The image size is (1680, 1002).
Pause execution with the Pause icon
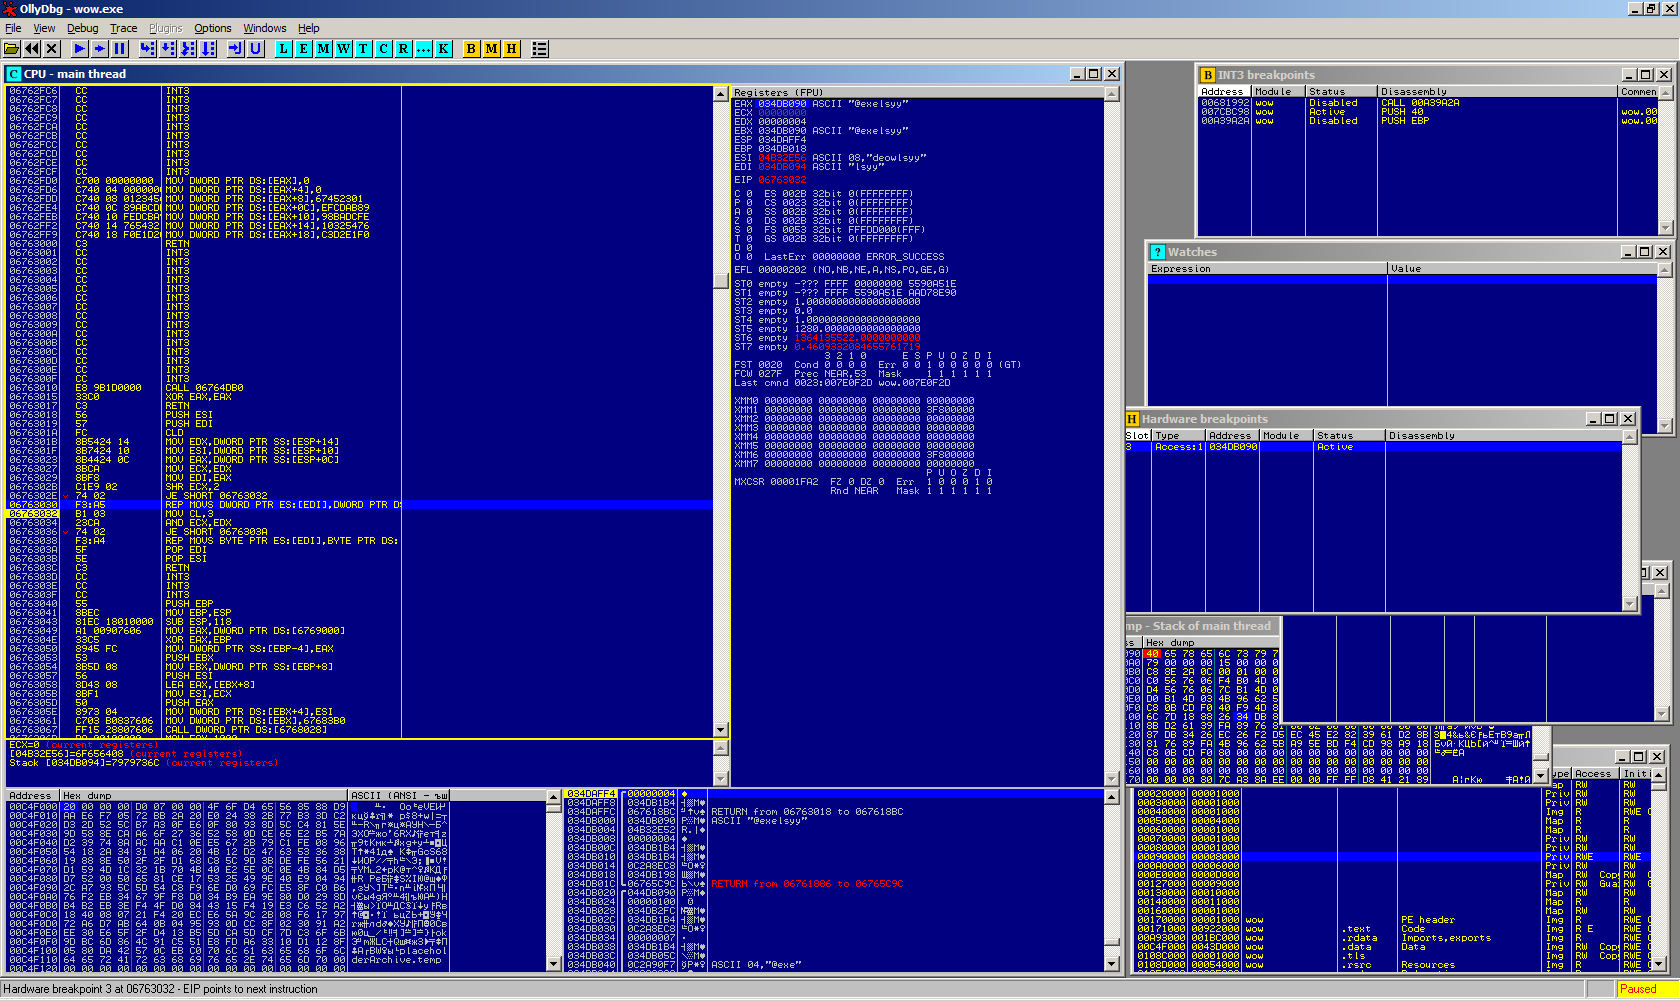(x=120, y=49)
